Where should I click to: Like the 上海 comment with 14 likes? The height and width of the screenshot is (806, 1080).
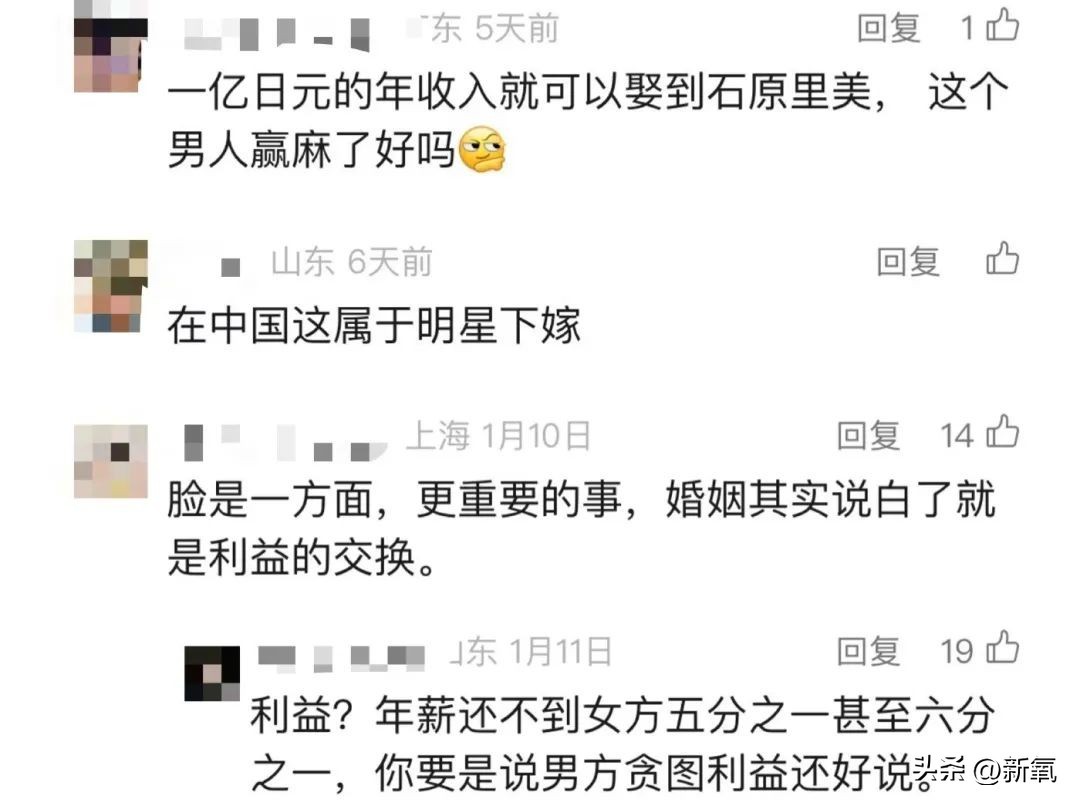pyautogui.click(x=1002, y=433)
